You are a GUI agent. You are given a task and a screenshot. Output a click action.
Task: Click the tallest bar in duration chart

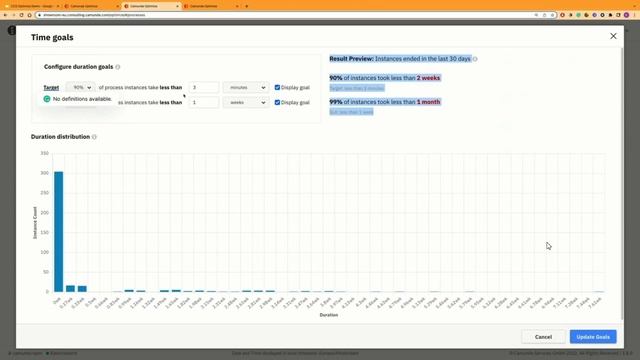59,231
